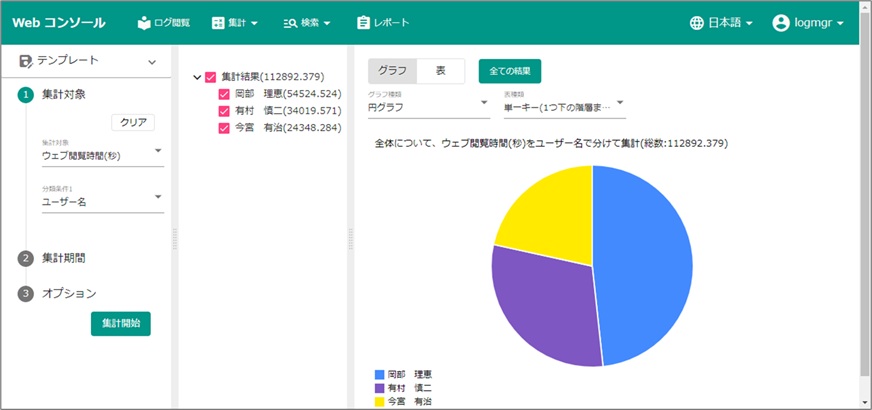The image size is (872, 410).
Task: Switch to the 表 tab
Action: coord(441,71)
